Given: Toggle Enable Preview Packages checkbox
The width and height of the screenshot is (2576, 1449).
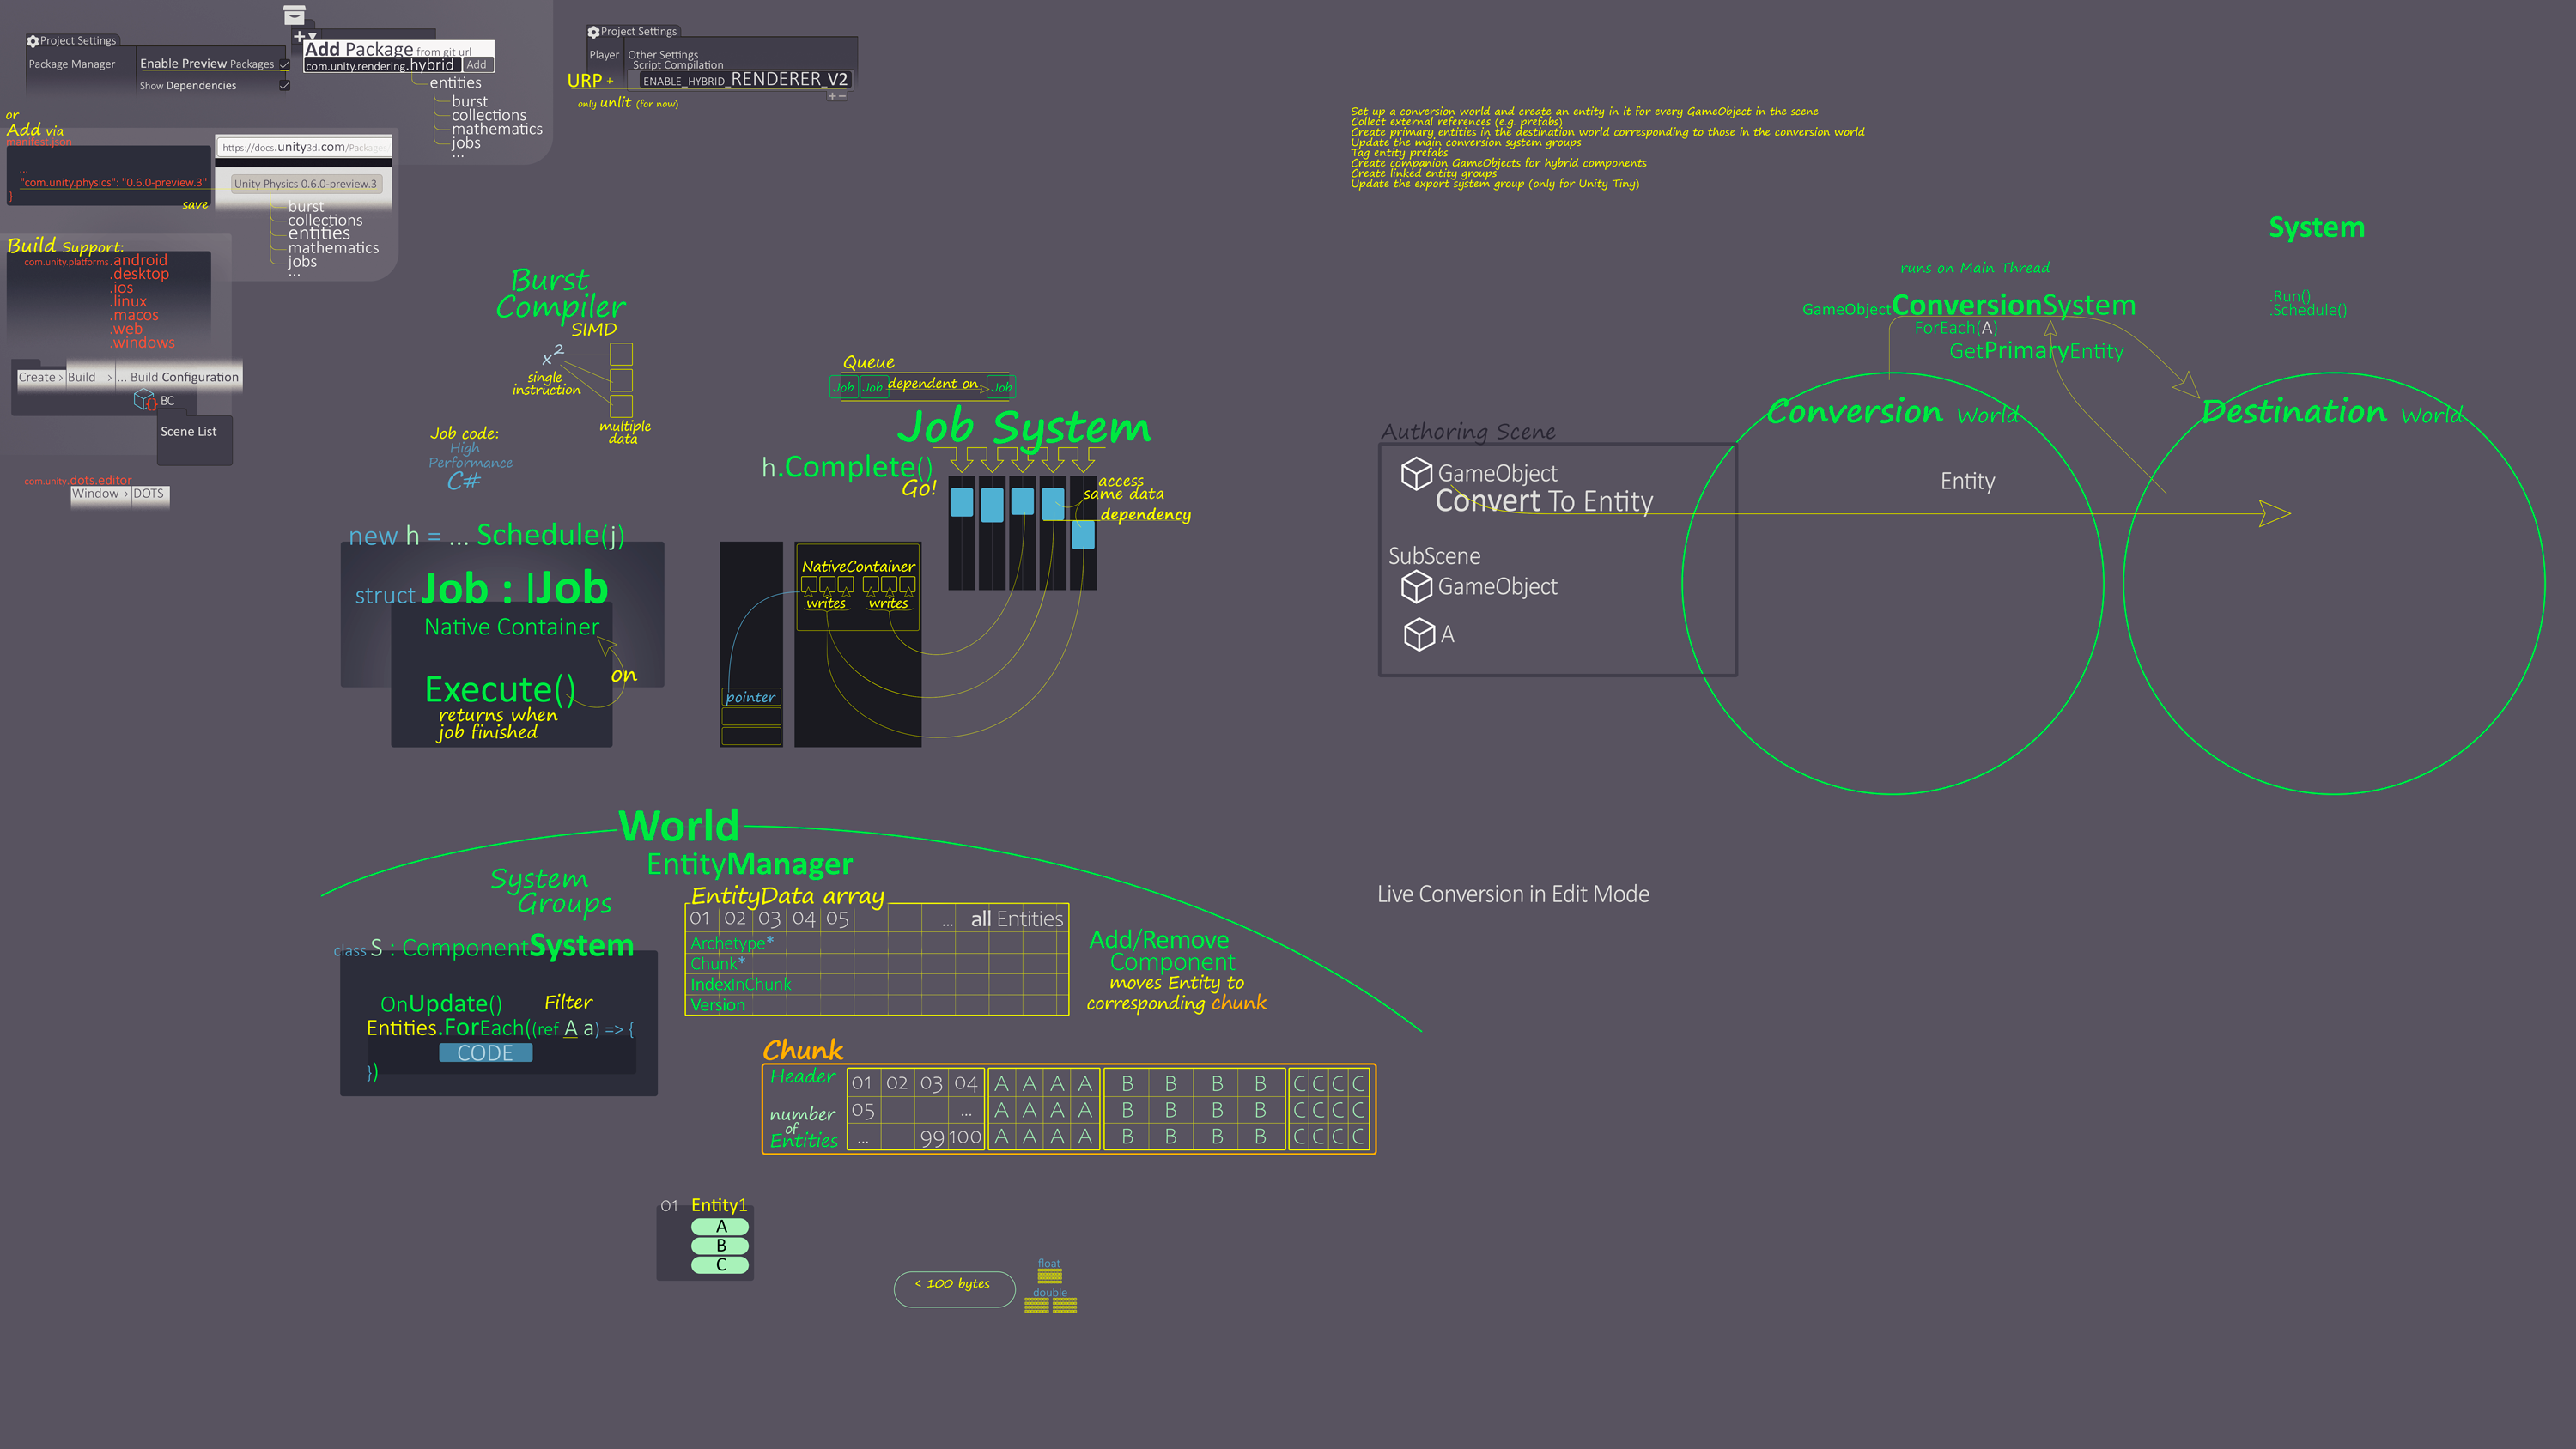Looking at the screenshot, I should 285,64.
